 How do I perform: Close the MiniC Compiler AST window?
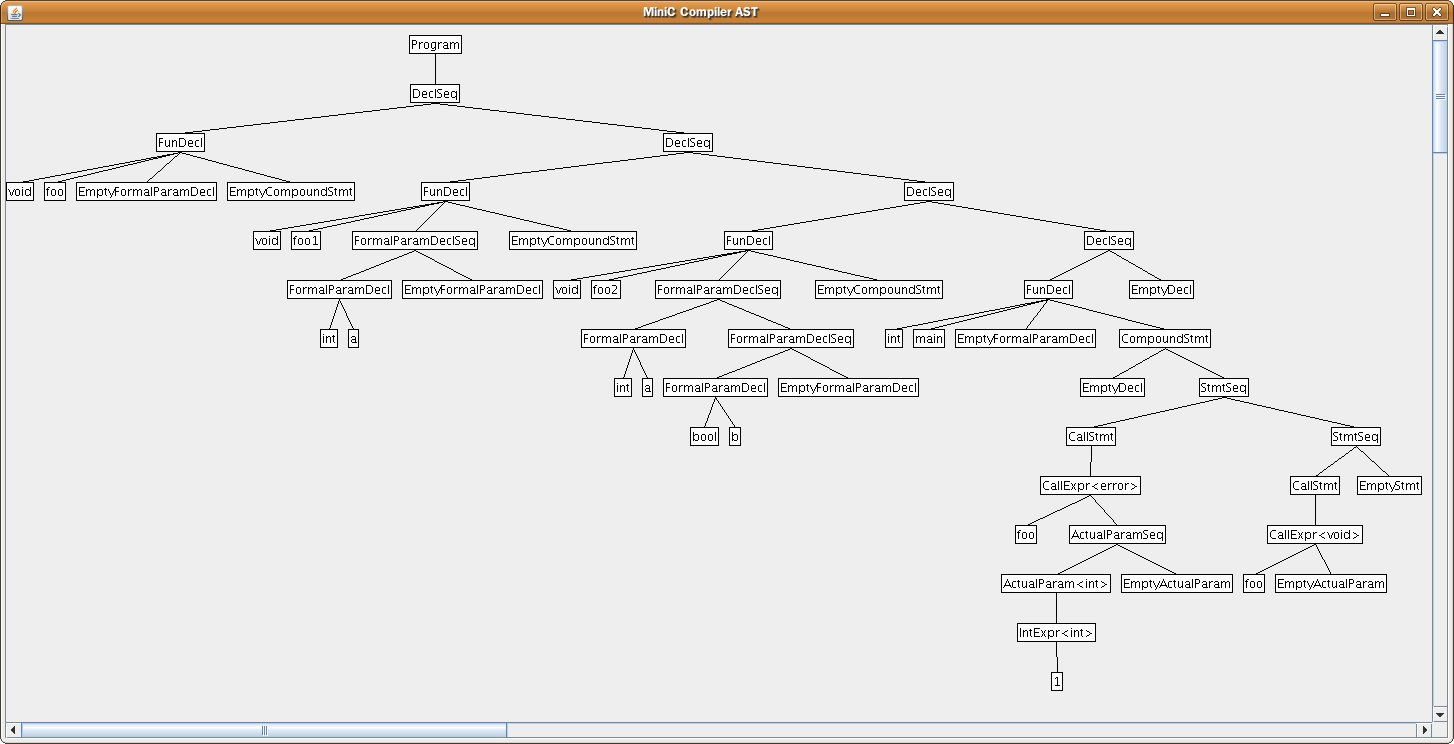(1437, 12)
